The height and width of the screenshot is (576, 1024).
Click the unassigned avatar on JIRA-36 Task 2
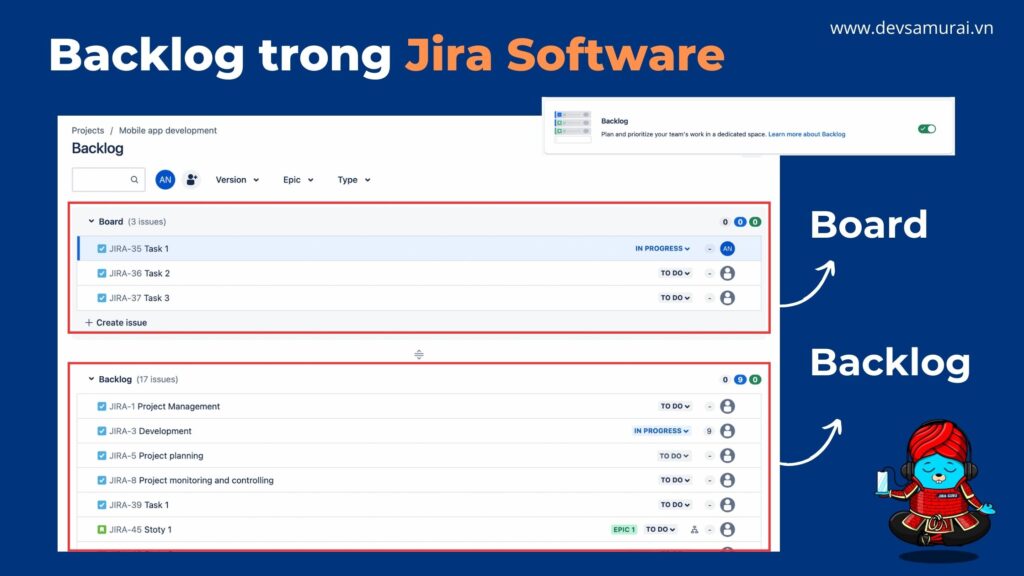tap(727, 272)
